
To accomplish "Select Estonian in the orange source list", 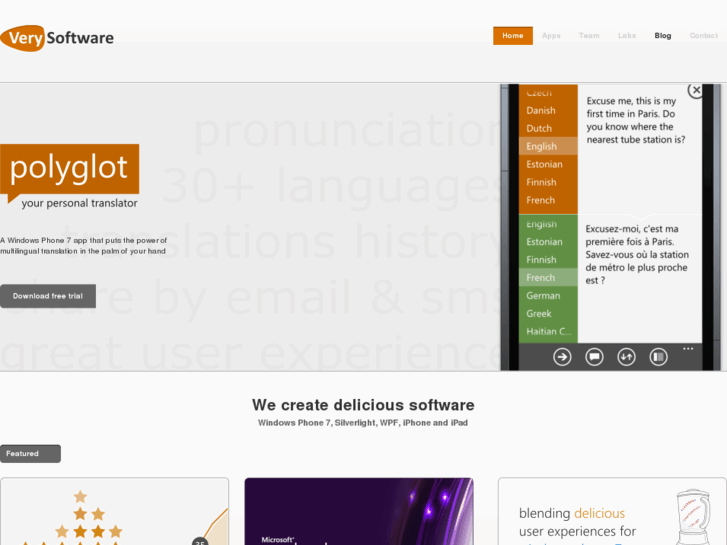I will coord(548,164).
